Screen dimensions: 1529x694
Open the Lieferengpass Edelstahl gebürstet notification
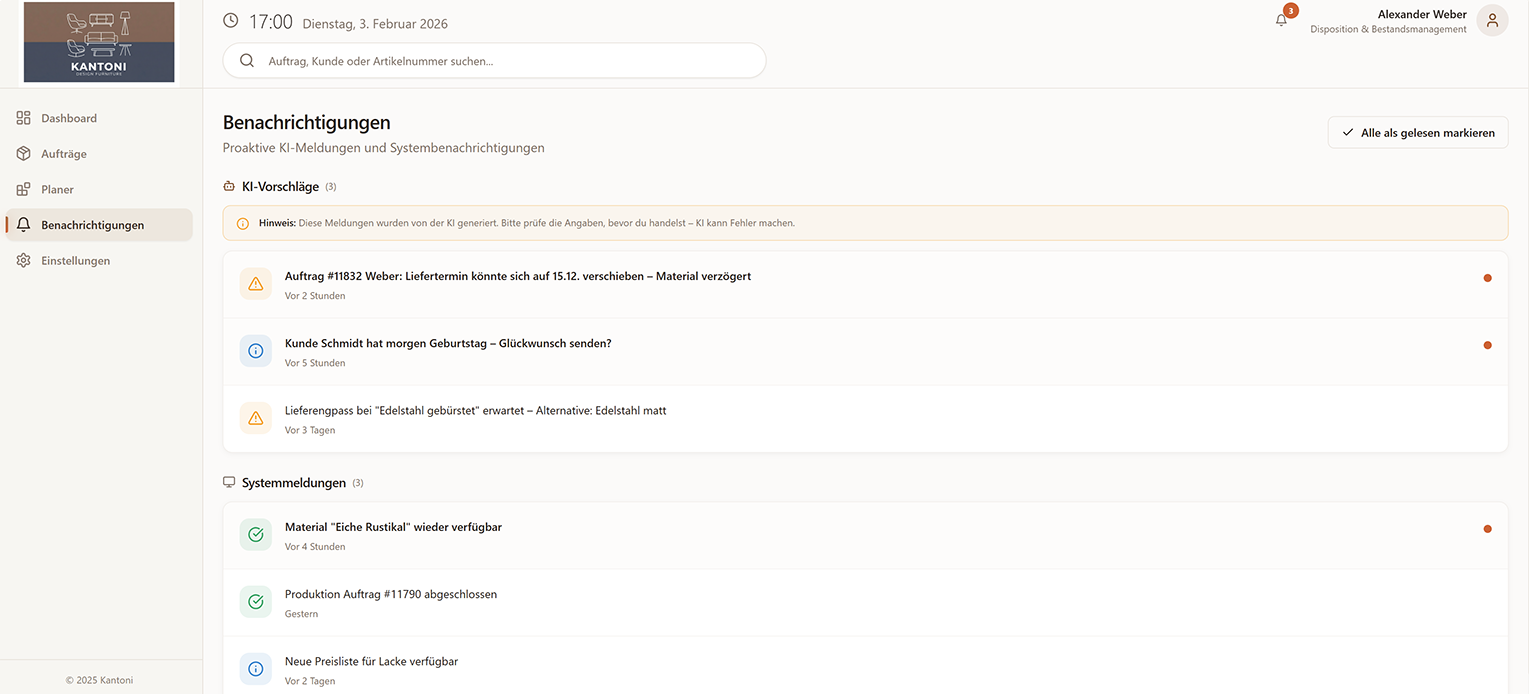[475, 411]
